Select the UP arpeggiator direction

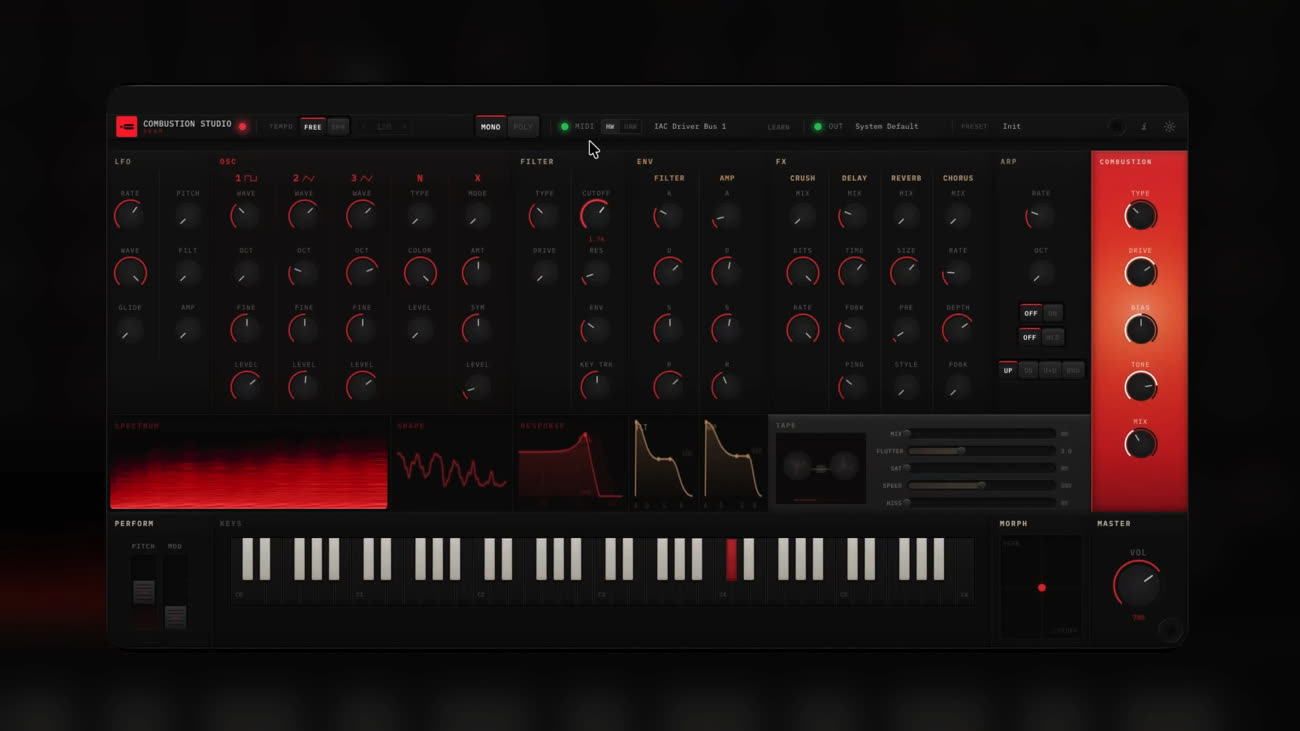point(1008,370)
